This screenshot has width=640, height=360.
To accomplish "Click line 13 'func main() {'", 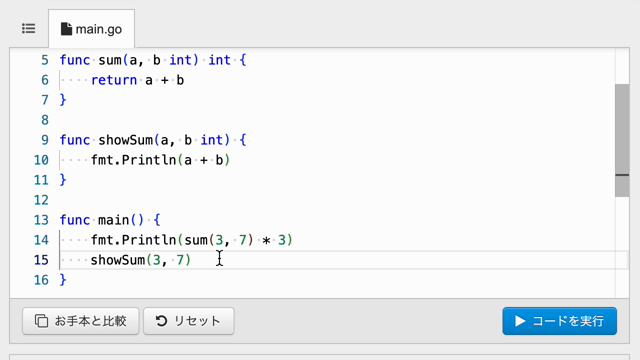I will (110, 220).
